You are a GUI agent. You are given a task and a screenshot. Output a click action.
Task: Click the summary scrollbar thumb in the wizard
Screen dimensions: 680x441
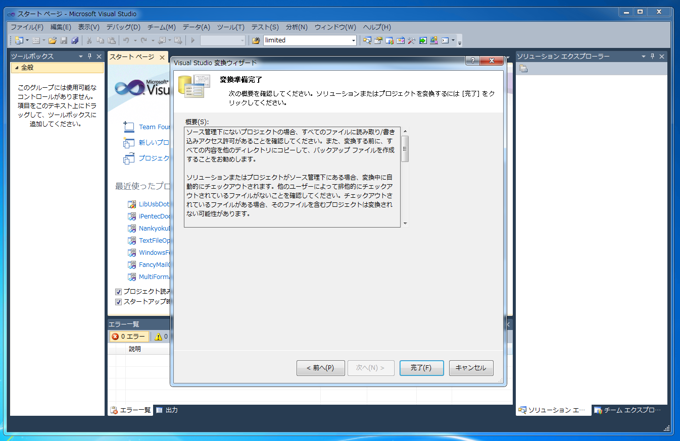click(x=405, y=149)
